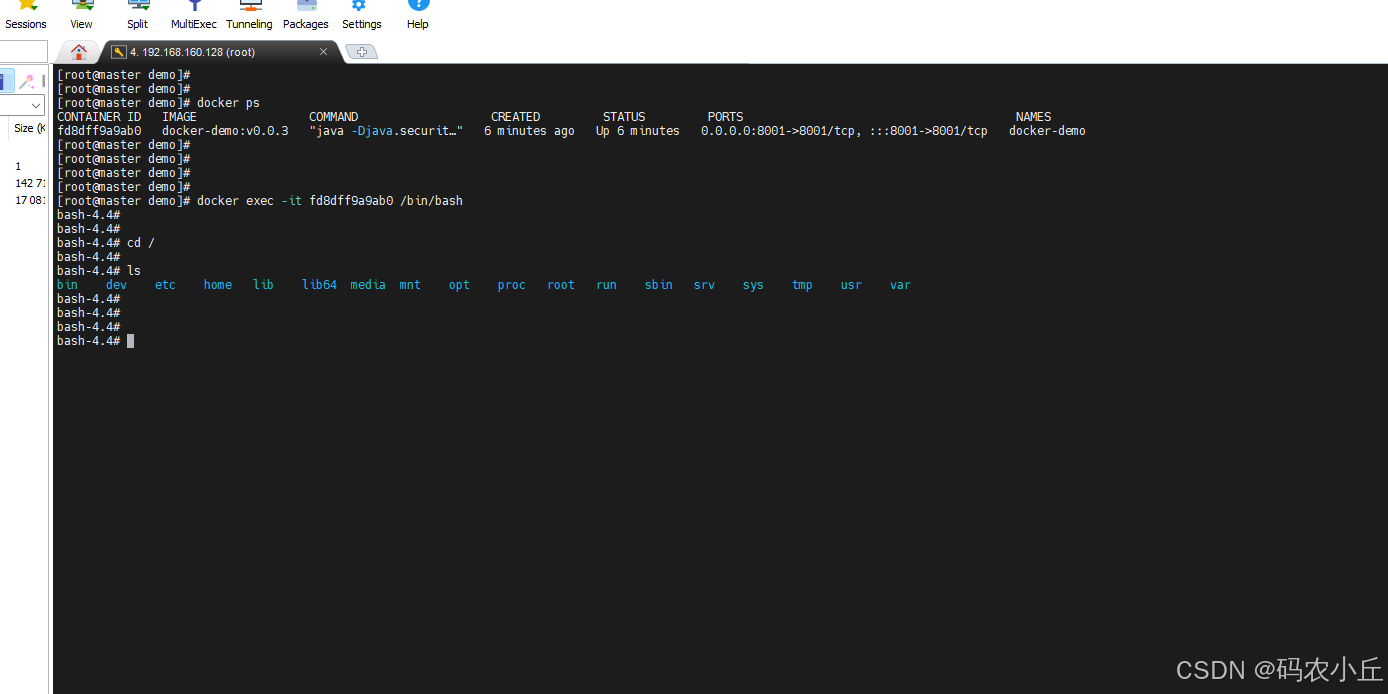Viewport: 1388px width, 694px height.
Task: Open the Packages toolbar button
Action: coord(306,15)
